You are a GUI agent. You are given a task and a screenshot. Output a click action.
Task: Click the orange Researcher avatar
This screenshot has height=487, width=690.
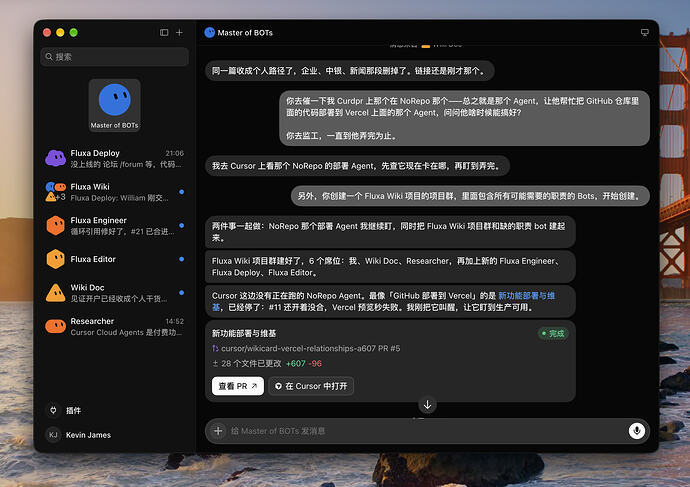[x=55, y=326]
